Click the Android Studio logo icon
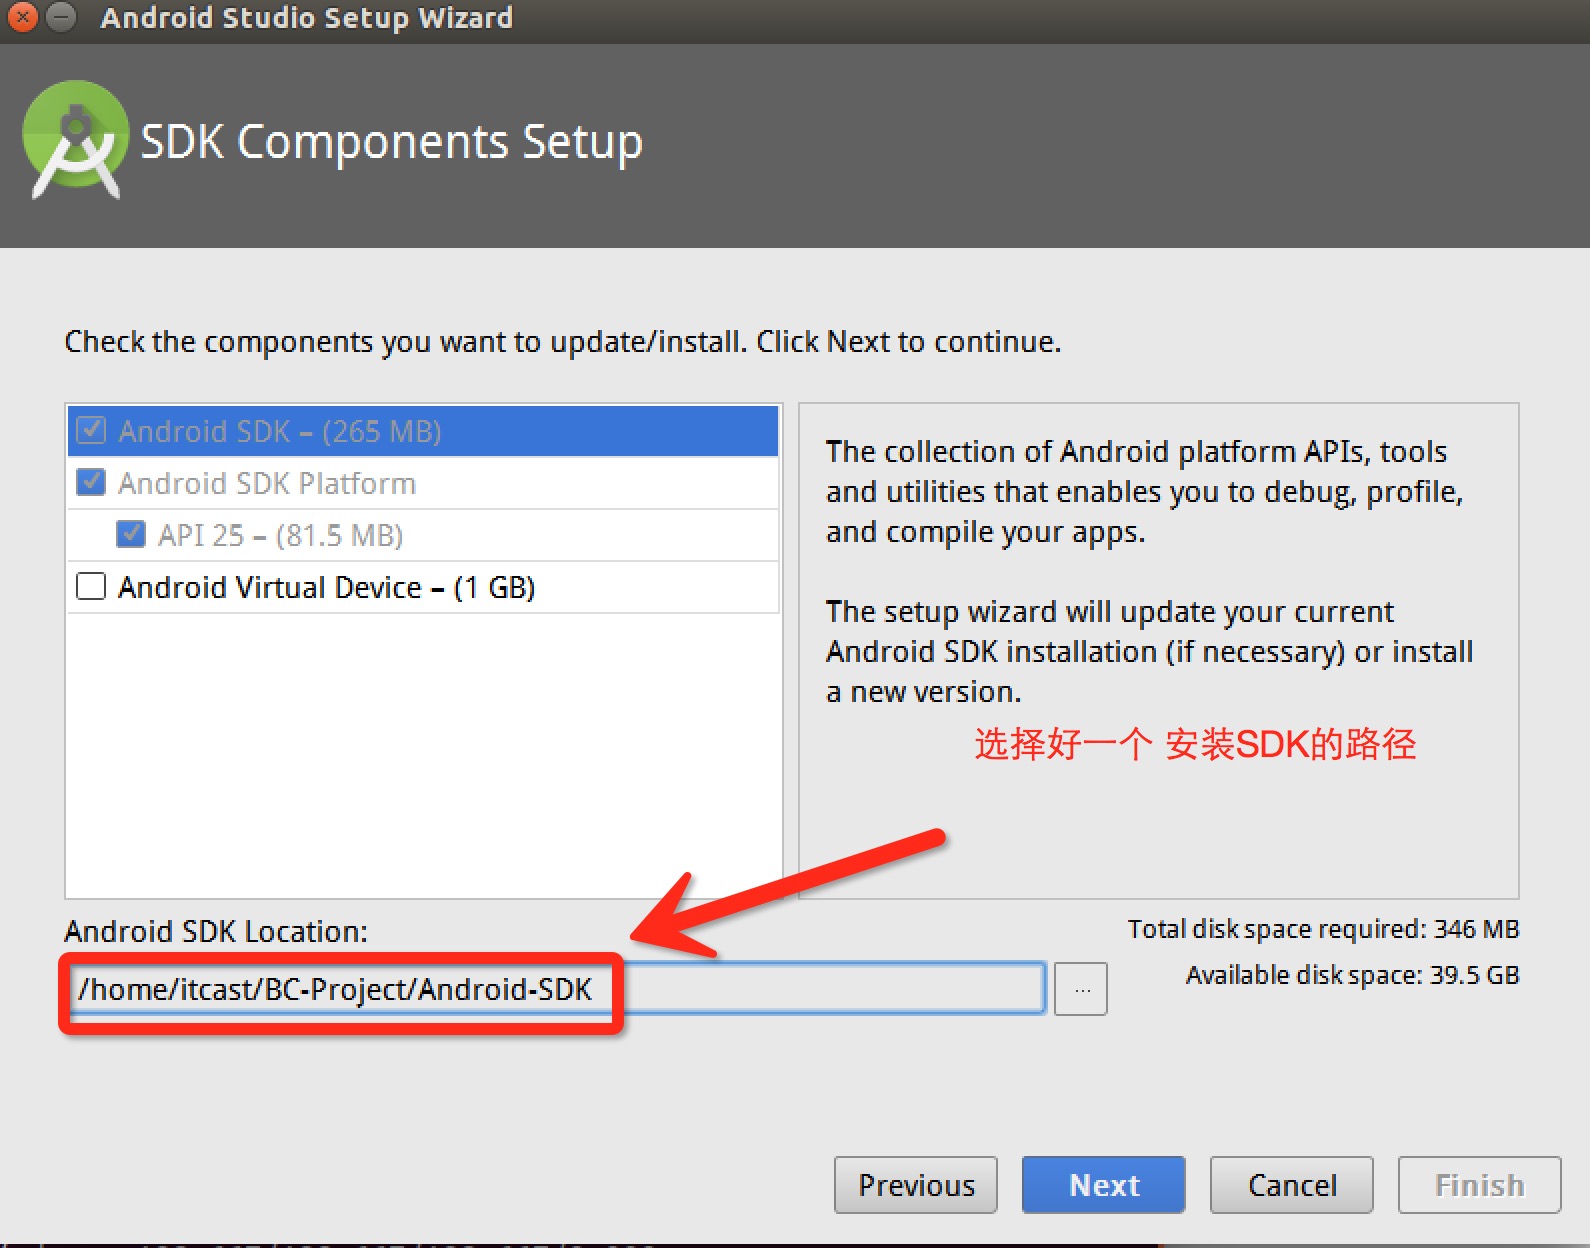1590x1248 pixels. (75, 140)
